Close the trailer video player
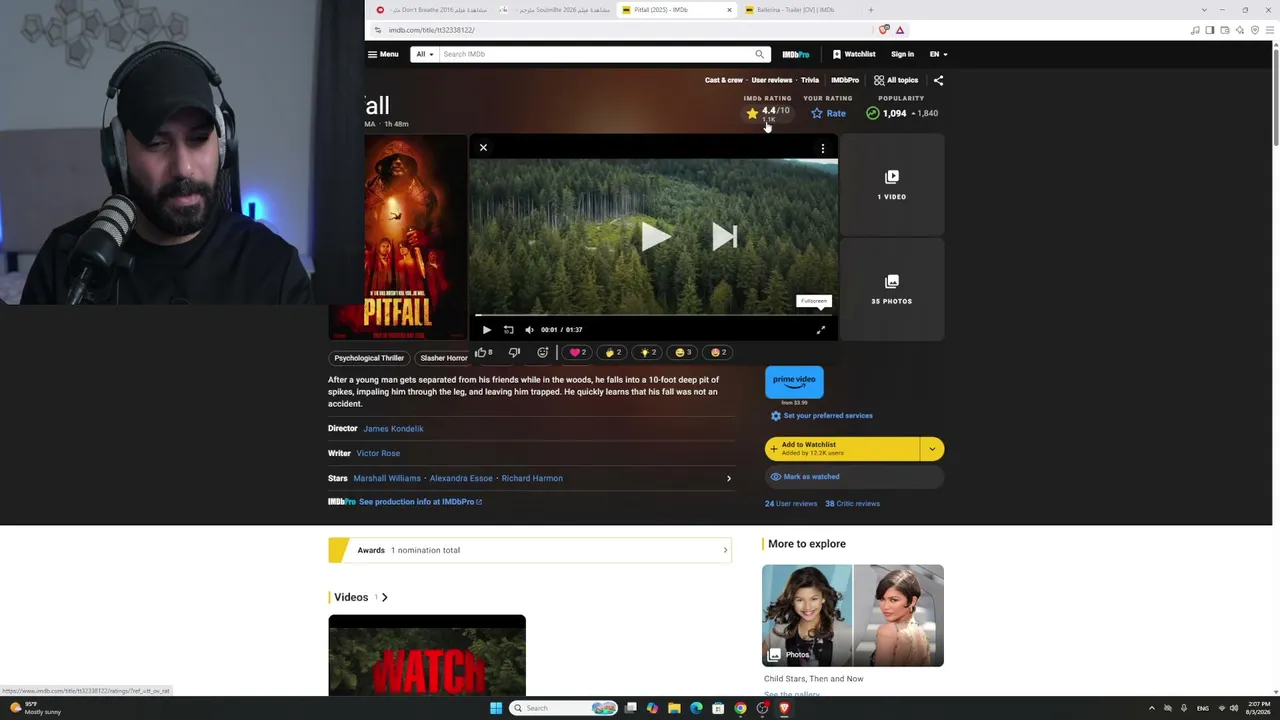This screenshot has height=720, width=1280. 483,148
